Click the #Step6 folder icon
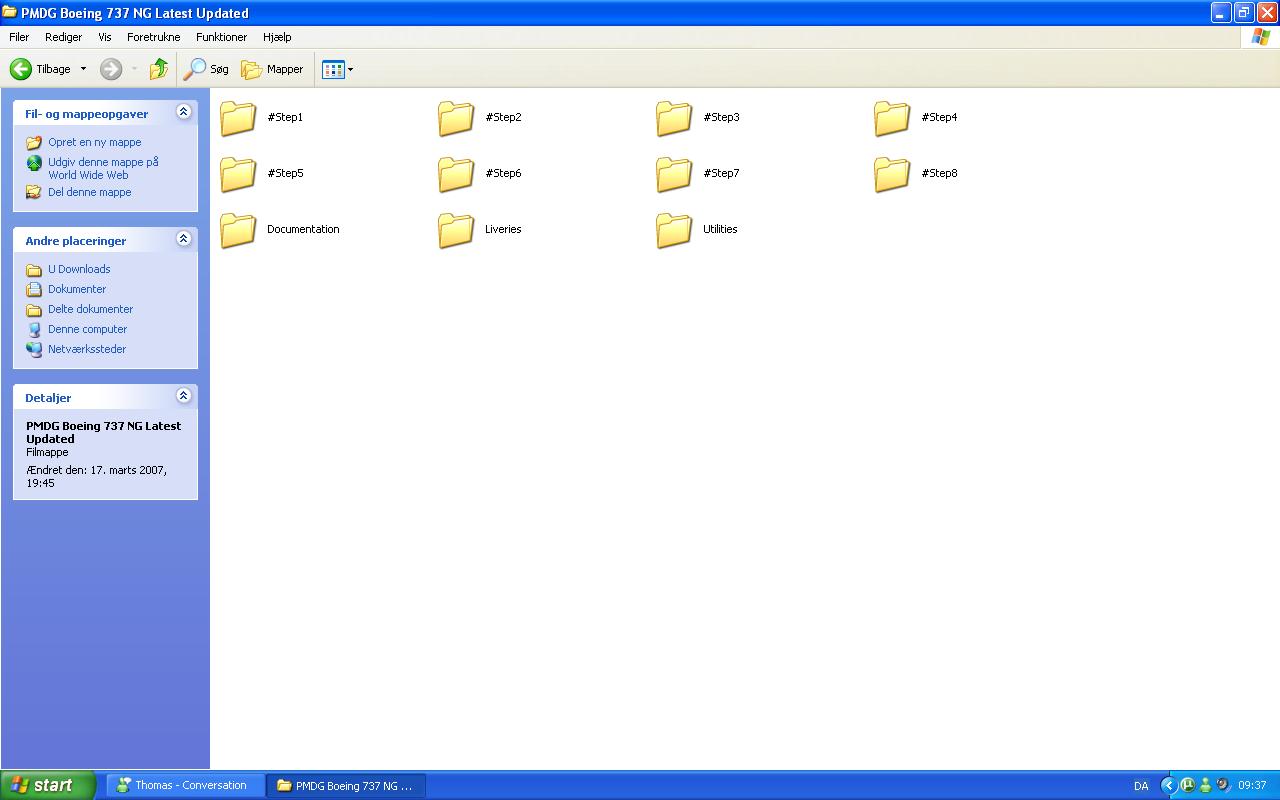 456,174
